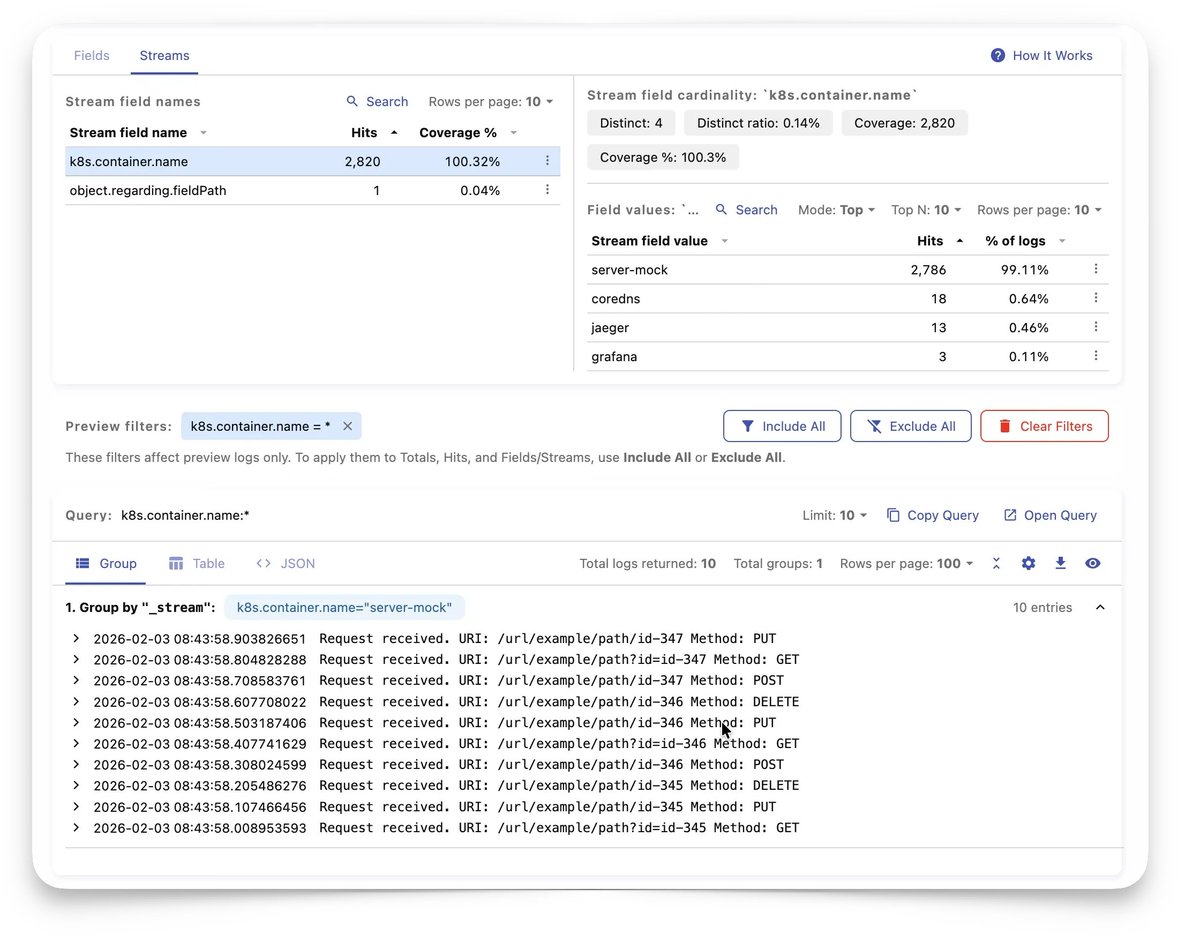Expand log entry at 08:43:58.008953593
1200x934 pixels.
point(76,827)
